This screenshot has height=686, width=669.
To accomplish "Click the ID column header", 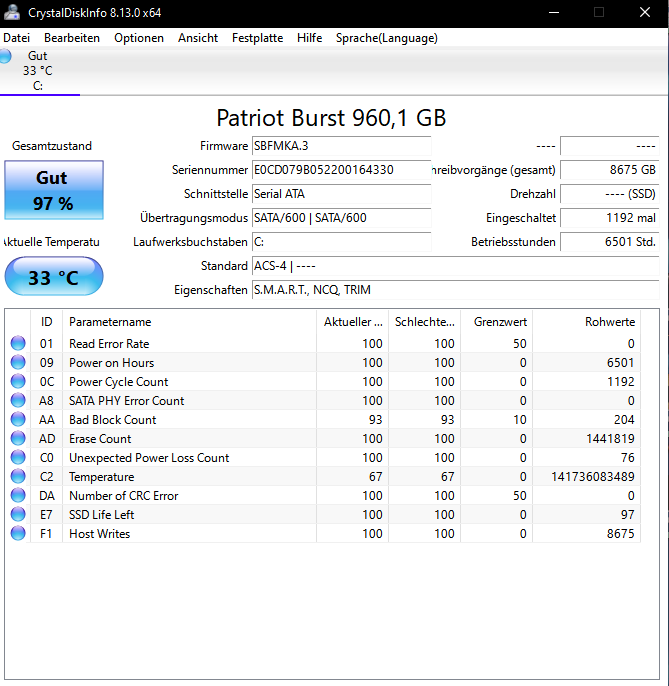I will click(x=46, y=322).
